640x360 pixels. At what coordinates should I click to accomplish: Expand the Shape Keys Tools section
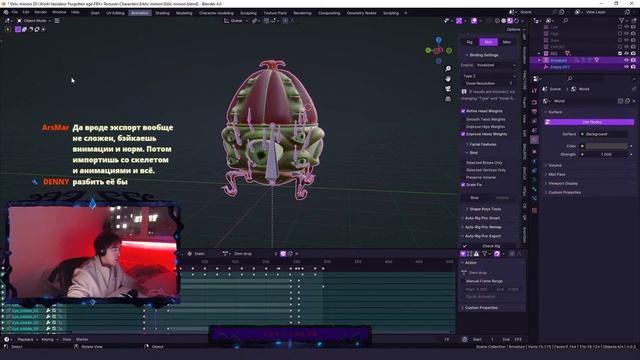[x=484, y=209]
